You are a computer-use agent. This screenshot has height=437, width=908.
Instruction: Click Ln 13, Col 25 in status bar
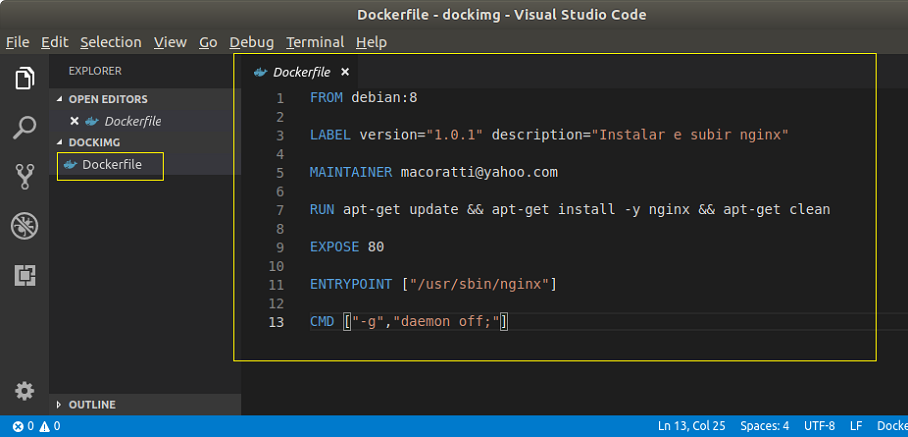(691, 427)
